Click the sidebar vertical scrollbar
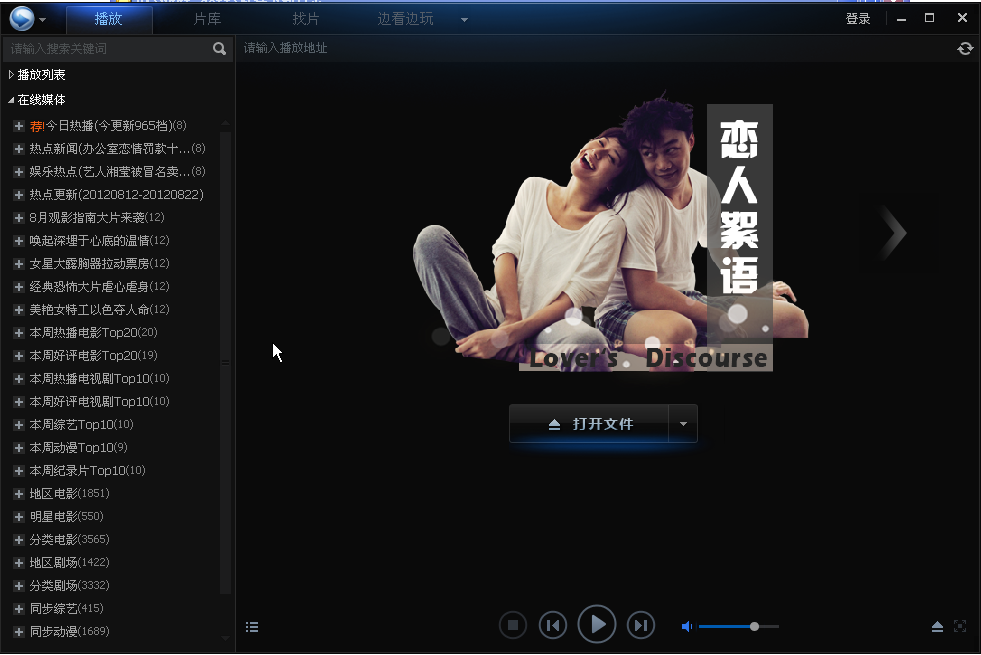Screen dimensions: 981x655 (x=225, y=363)
